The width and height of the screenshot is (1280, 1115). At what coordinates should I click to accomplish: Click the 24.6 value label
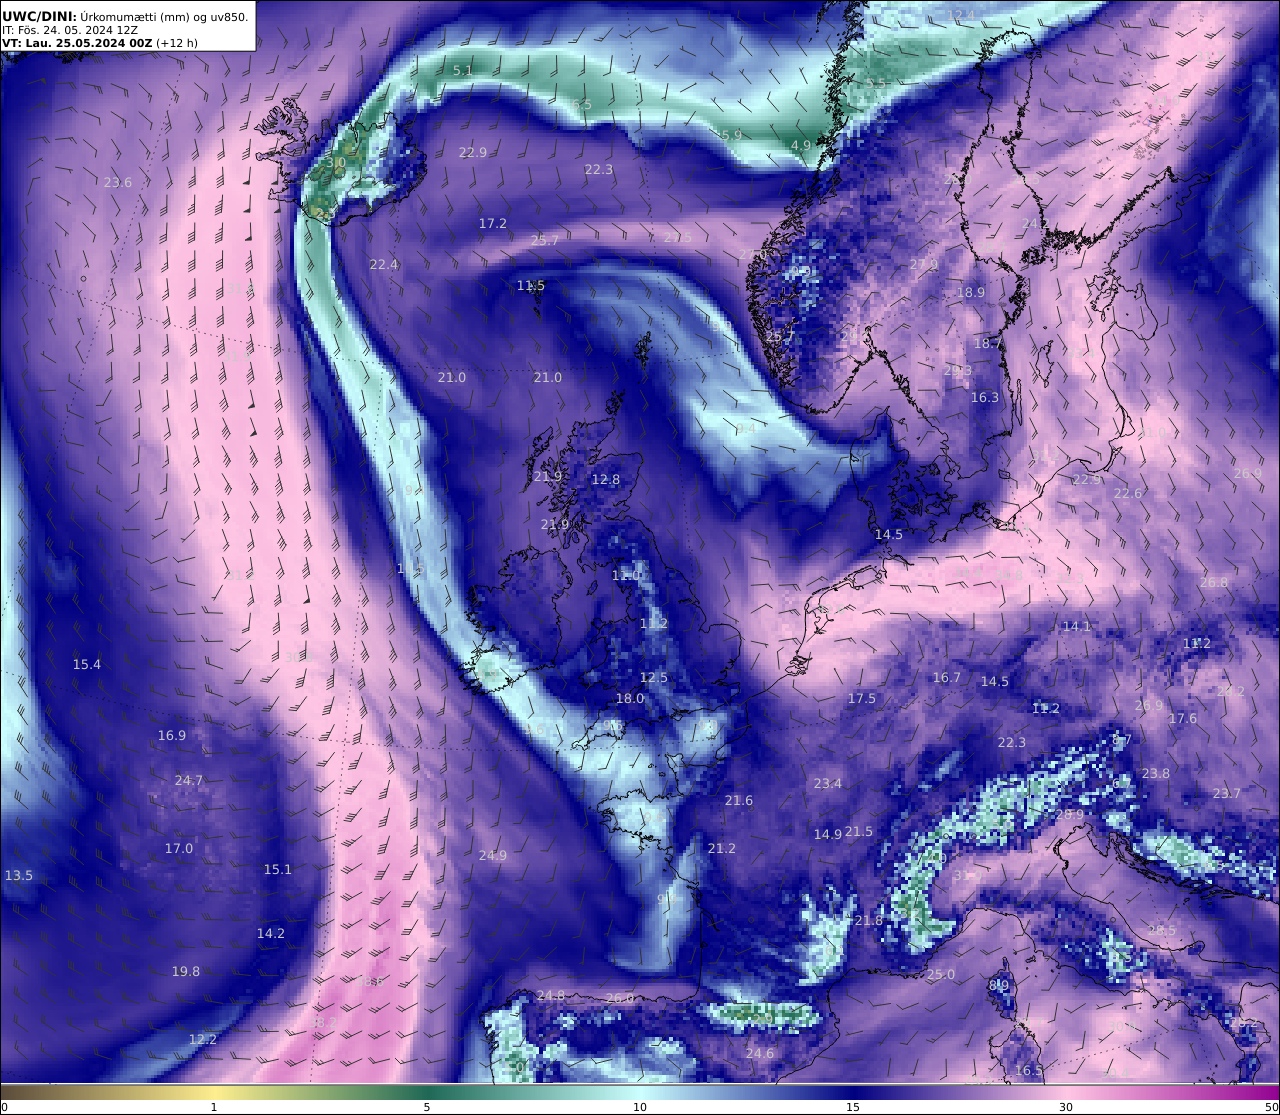(760, 1053)
